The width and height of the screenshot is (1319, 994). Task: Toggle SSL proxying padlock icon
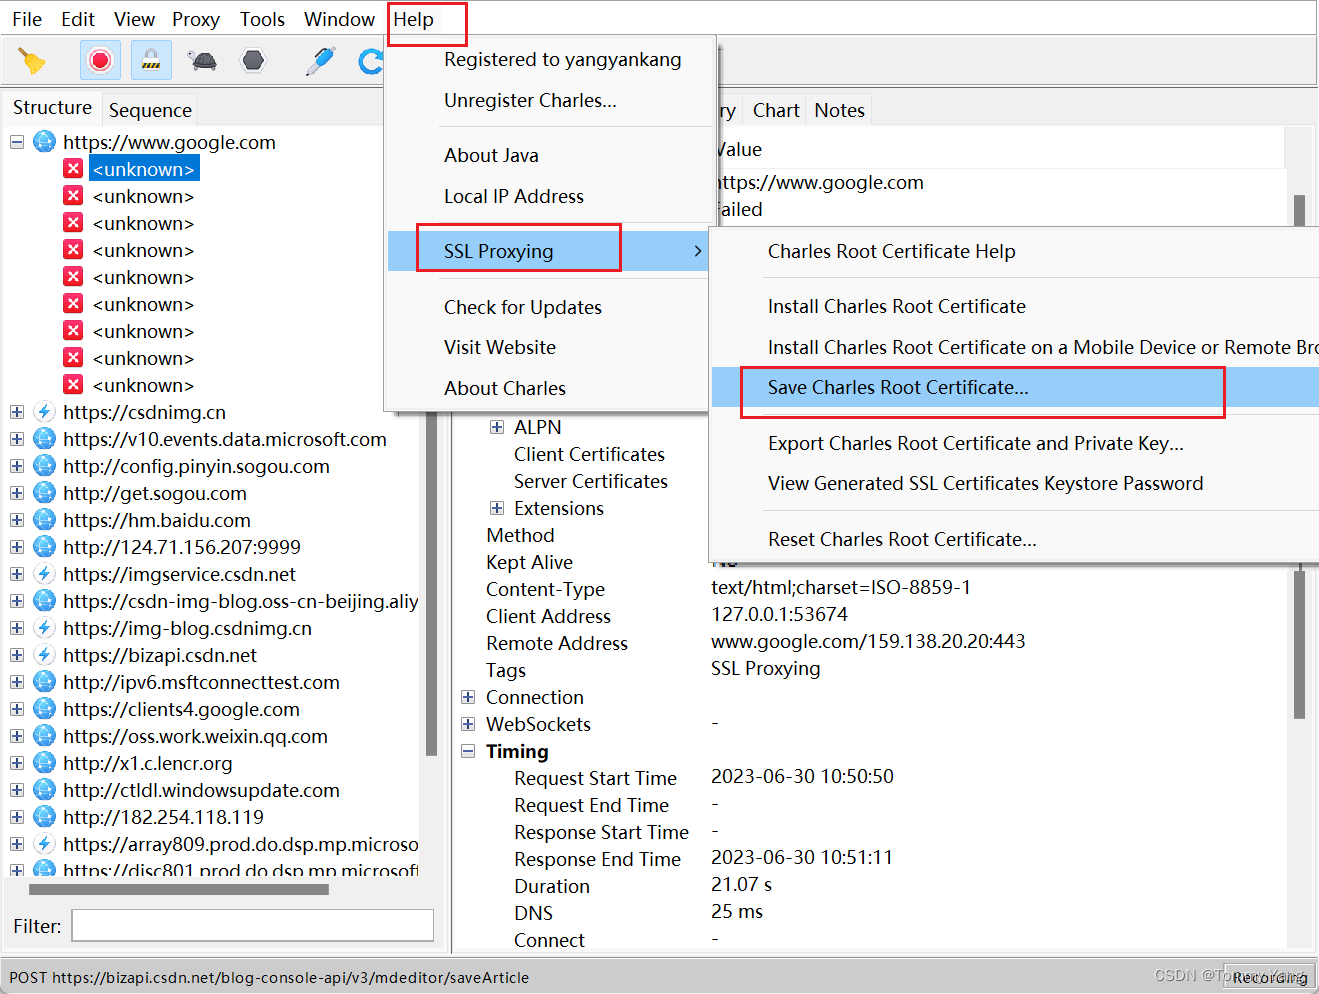click(x=151, y=61)
